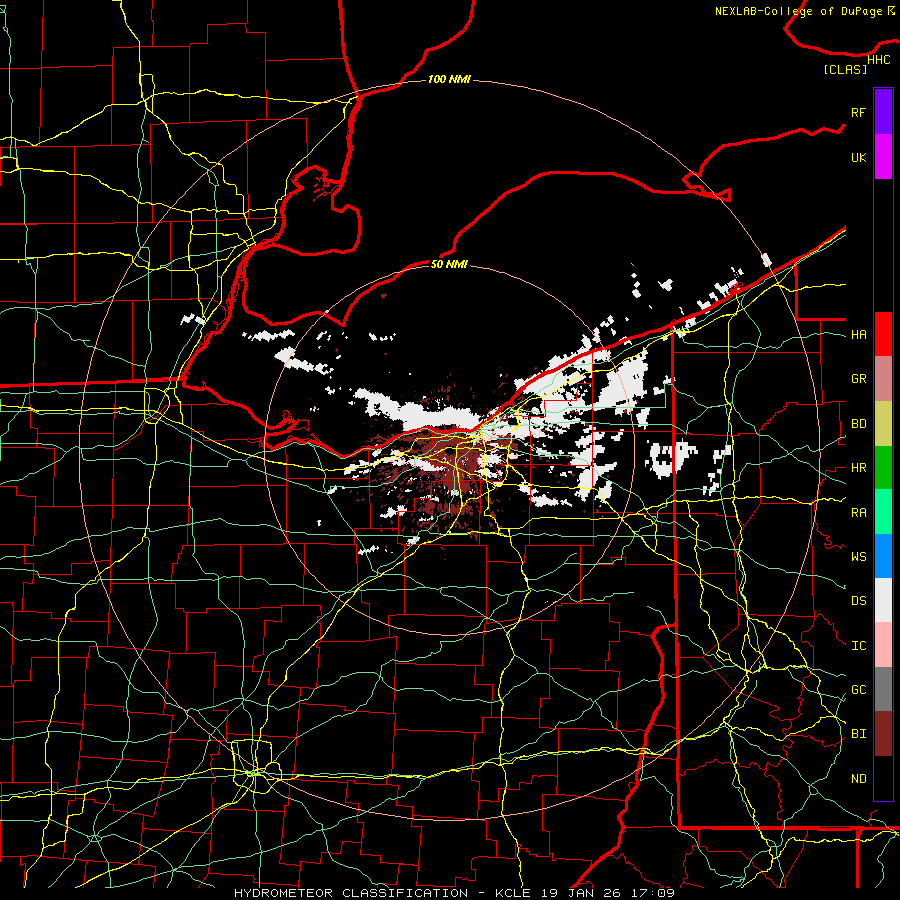The width and height of the screenshot is (900, 900).
Task: Click the UK magenta legend swatch
Action: pos(883,157)
